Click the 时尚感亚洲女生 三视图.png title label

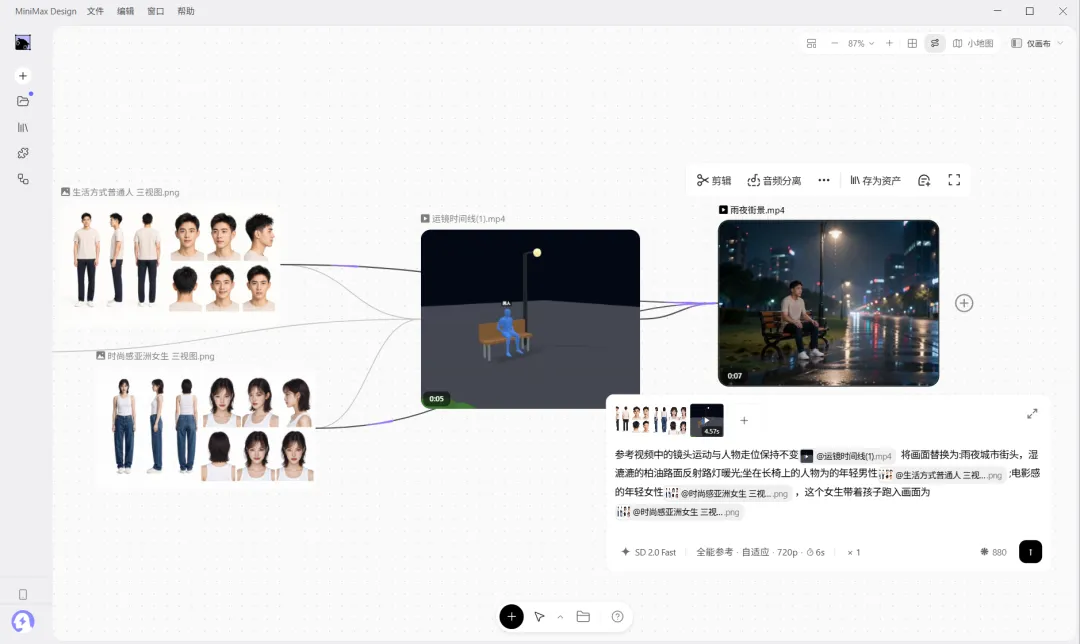(160, 356)
